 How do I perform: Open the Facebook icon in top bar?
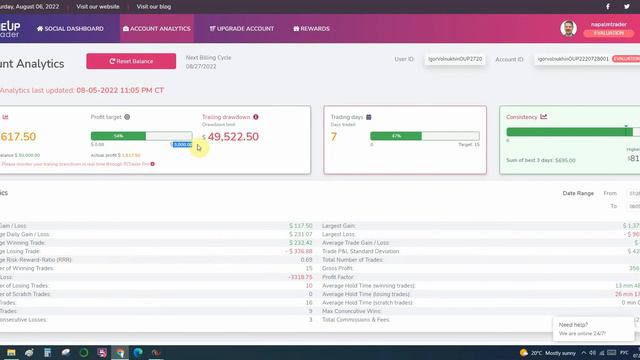(x=608, y=7)
